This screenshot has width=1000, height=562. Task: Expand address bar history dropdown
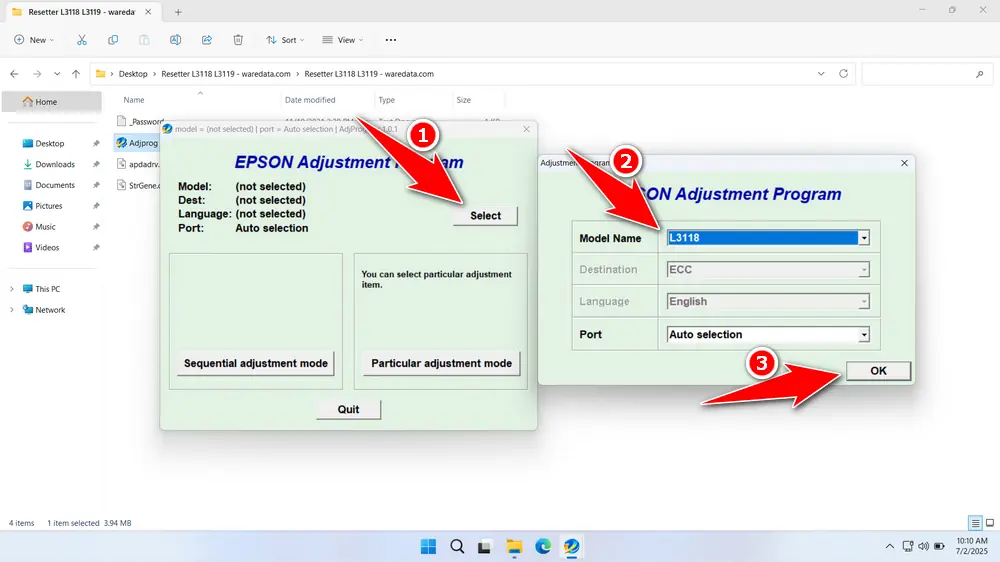coord(821,73)
